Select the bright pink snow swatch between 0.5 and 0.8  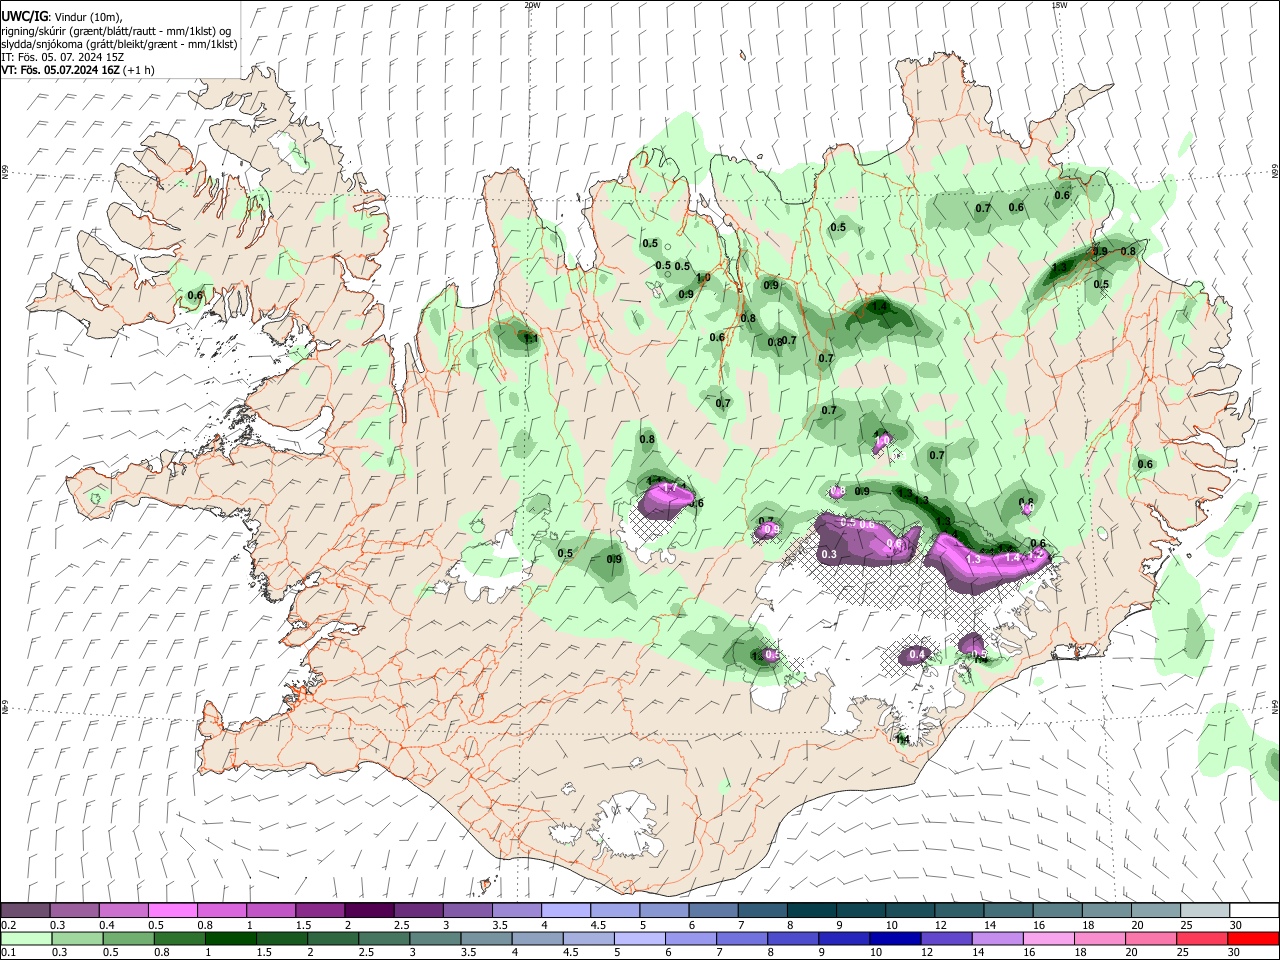pos(173,911)
